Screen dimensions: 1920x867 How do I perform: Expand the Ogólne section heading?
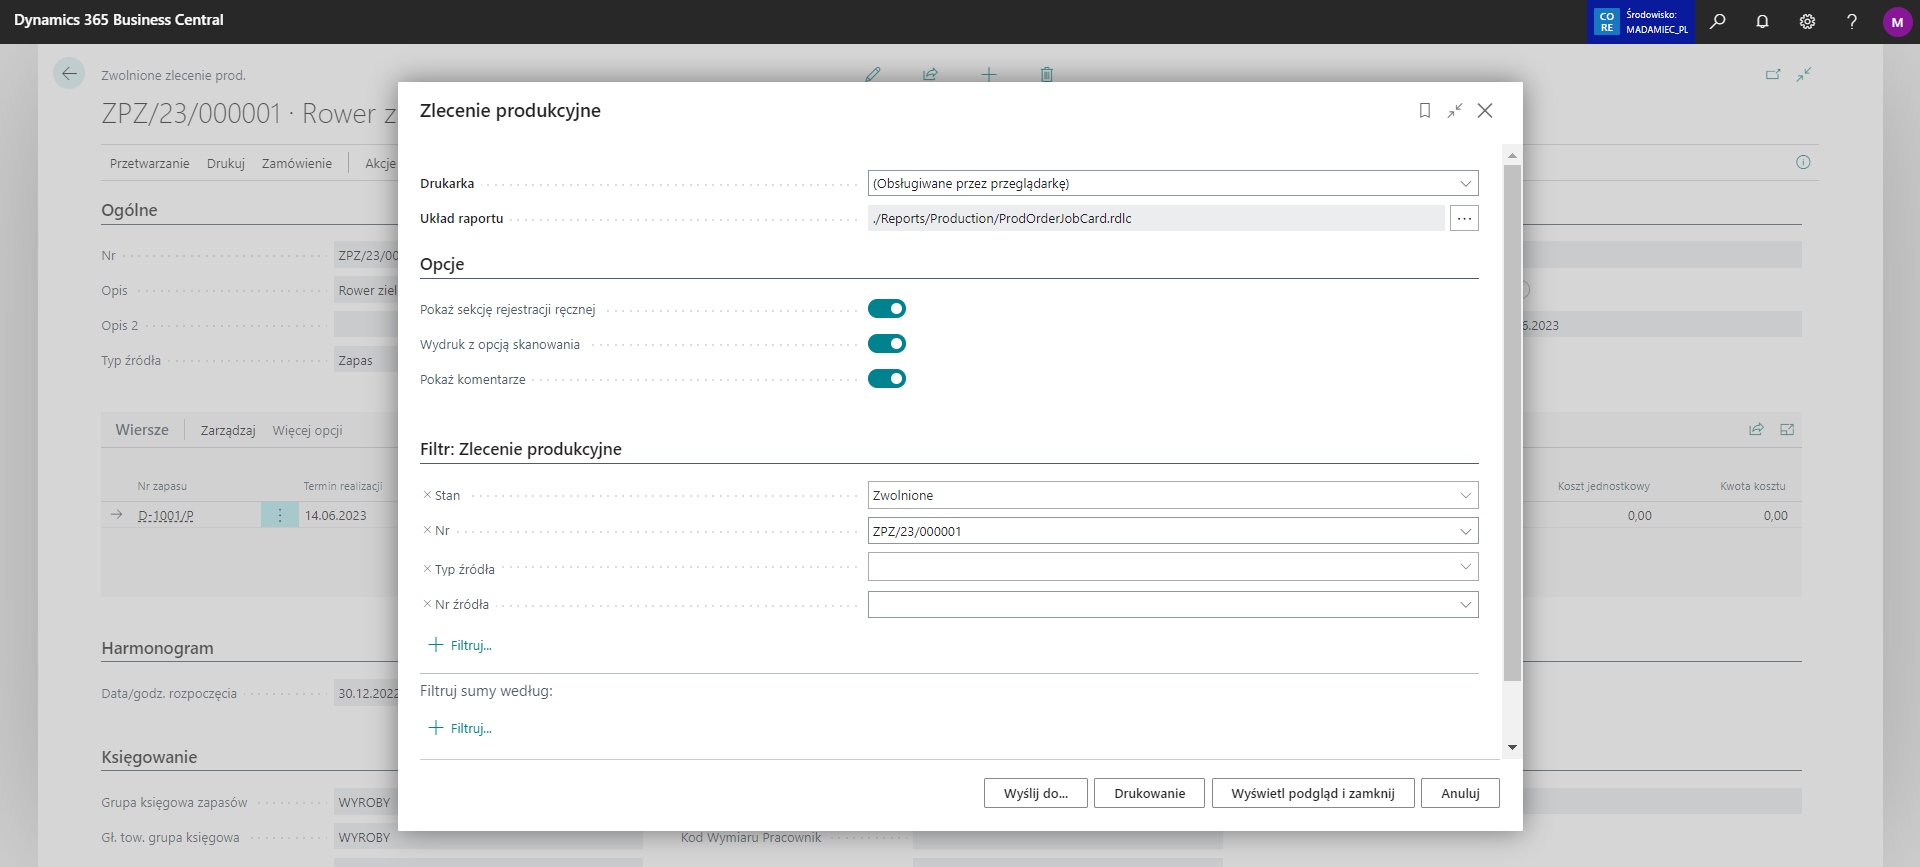129,210
